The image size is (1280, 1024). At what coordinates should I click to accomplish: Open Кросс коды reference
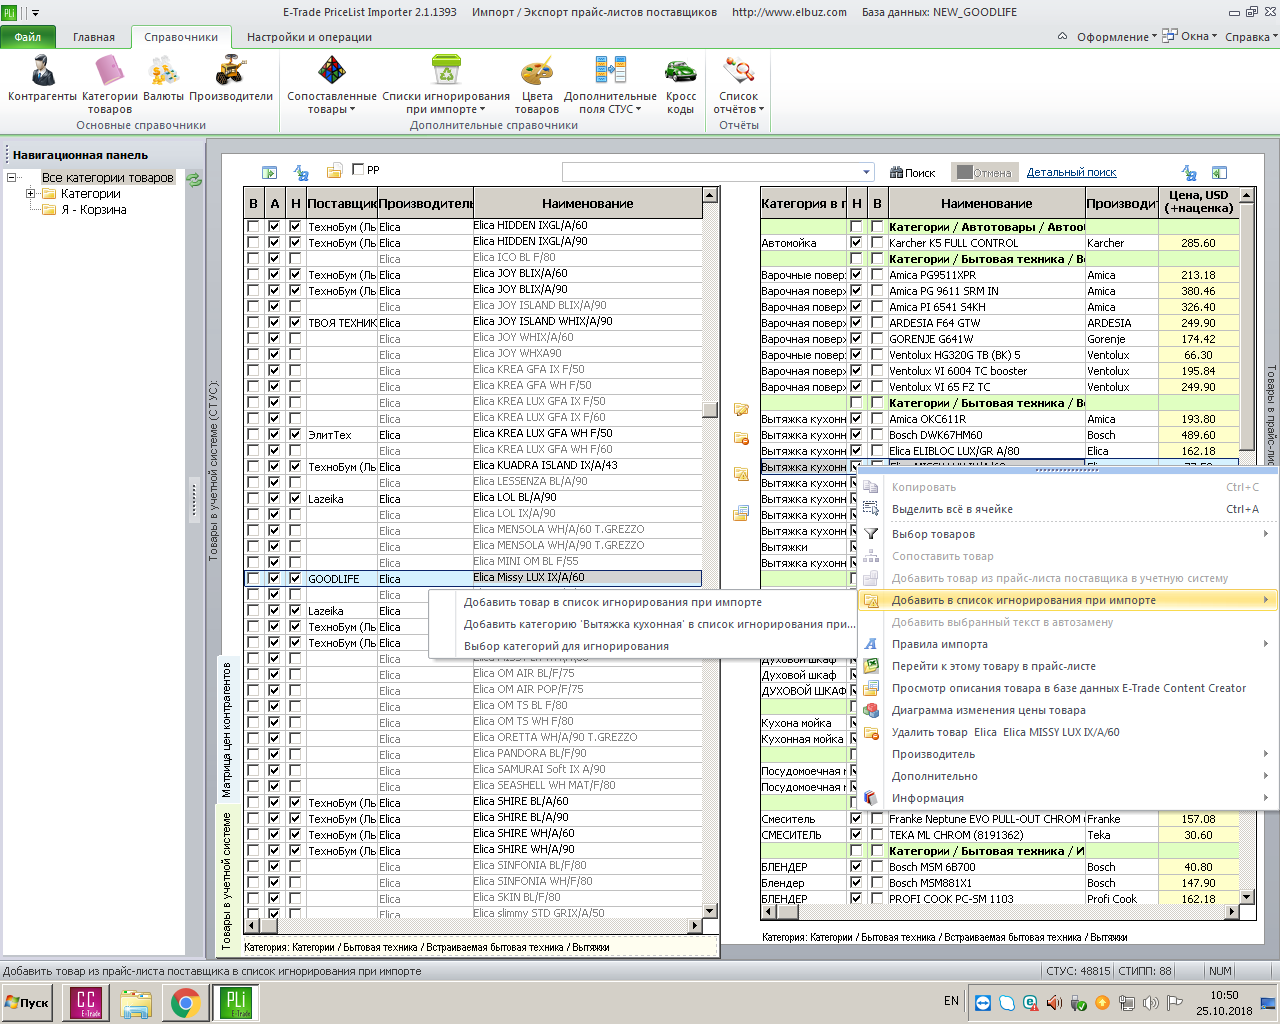coord(681,84)
